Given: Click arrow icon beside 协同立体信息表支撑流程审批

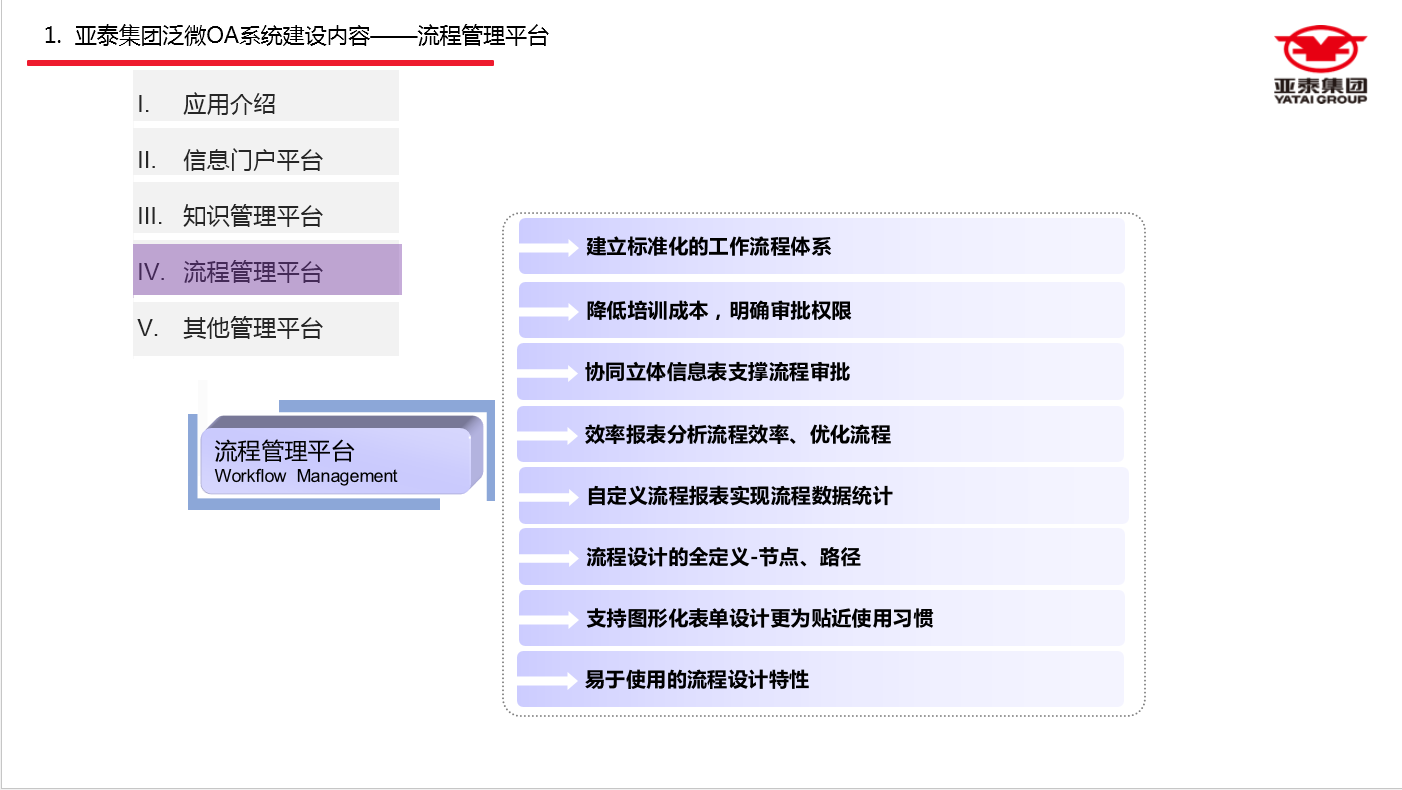Looking at the screenshot, I should 548,373.
